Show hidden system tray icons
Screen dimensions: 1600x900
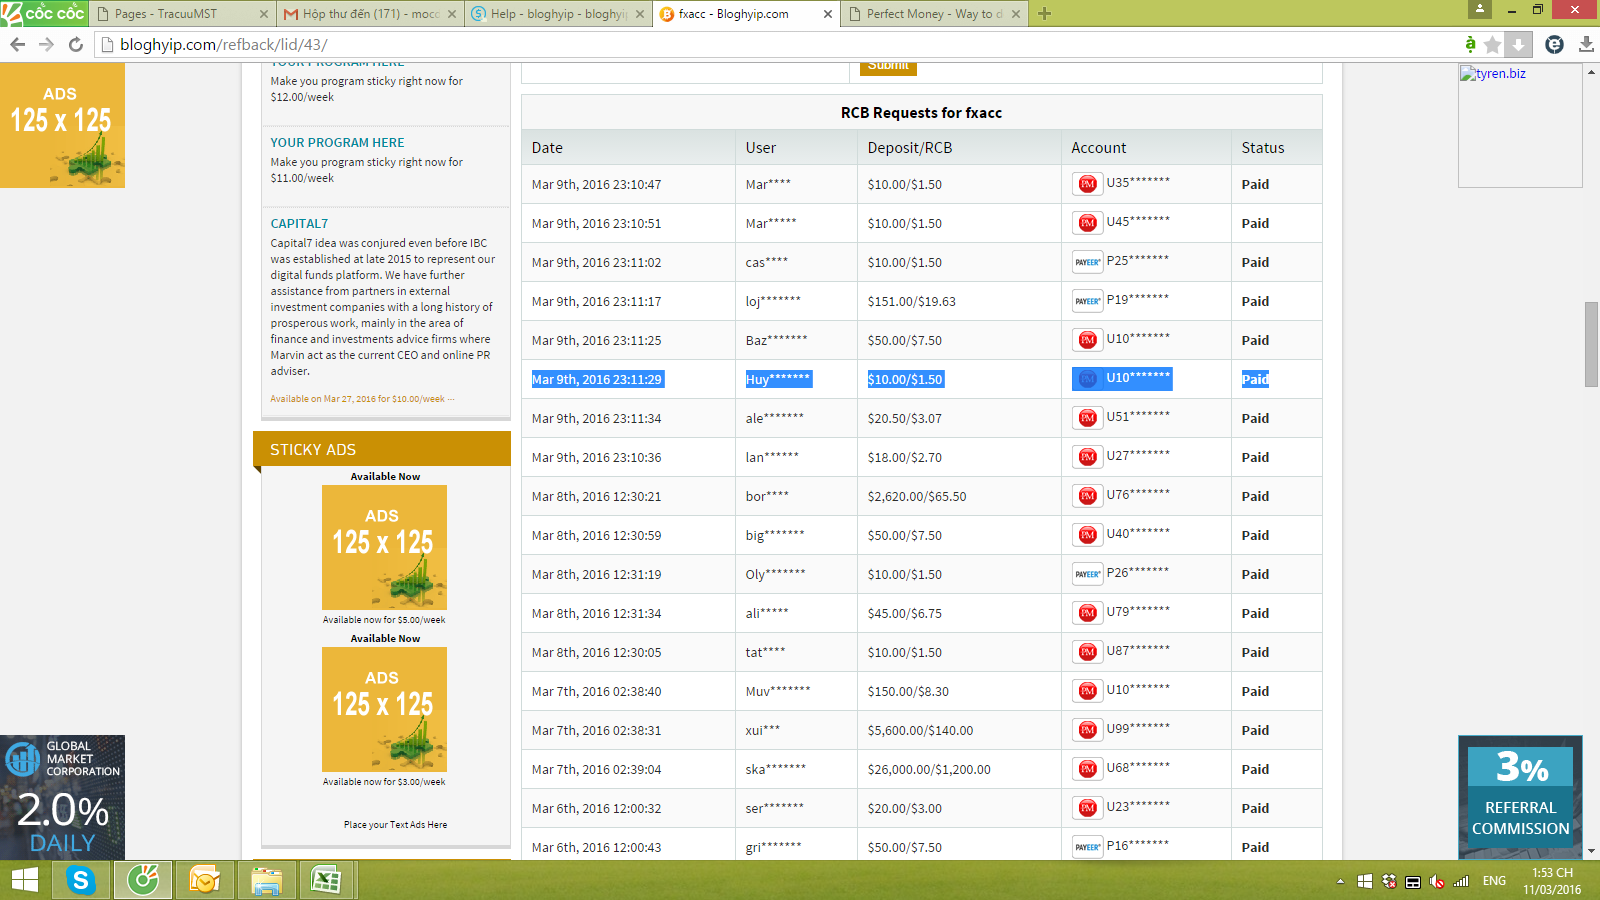pos(1340,881)
